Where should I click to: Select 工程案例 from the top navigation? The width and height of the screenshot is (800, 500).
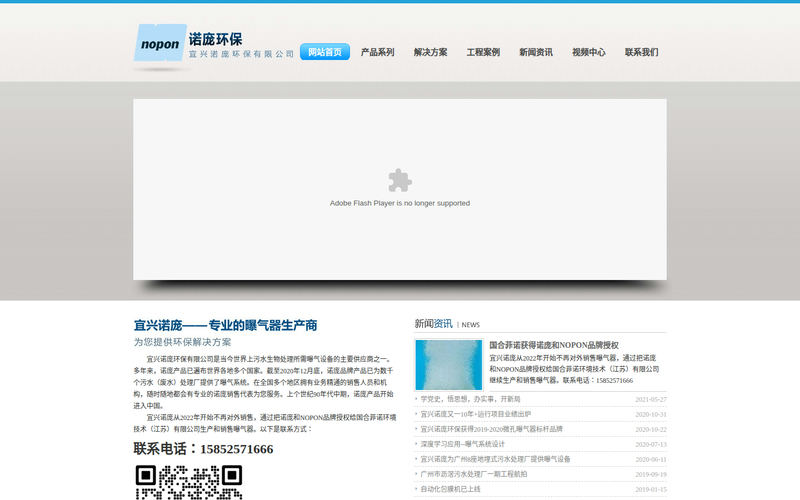point(483,52)
